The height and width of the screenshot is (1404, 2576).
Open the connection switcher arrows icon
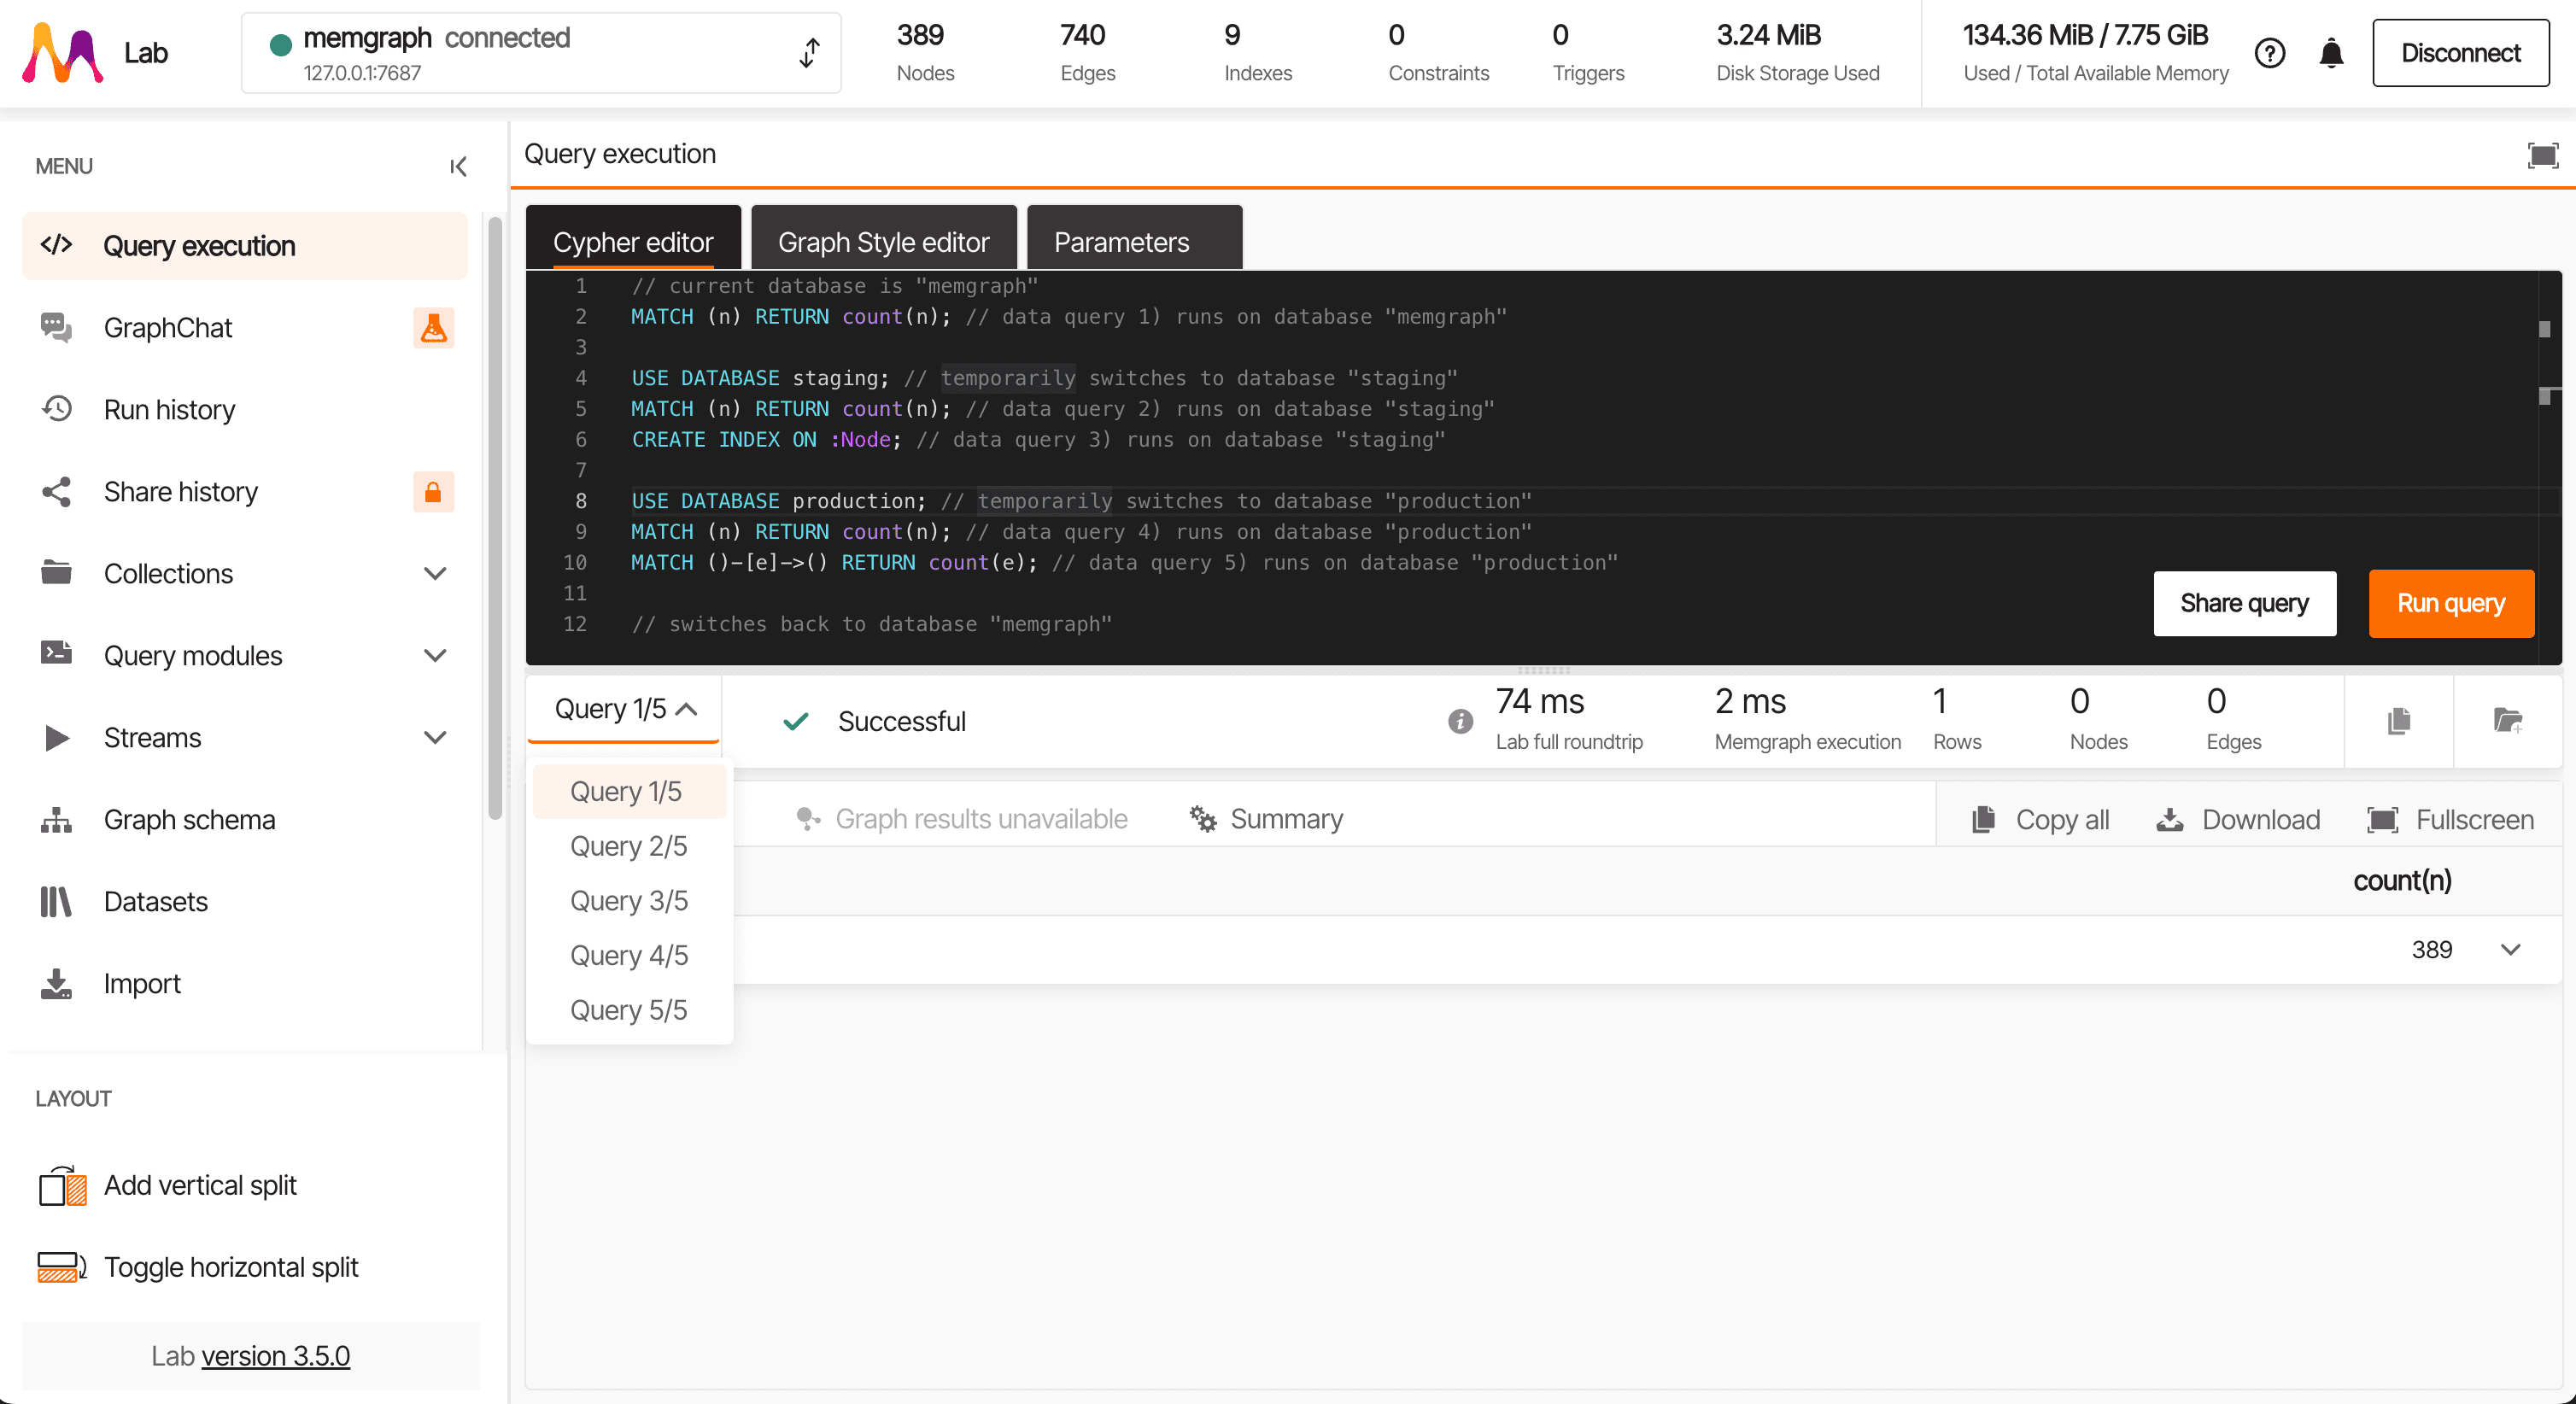809,53
